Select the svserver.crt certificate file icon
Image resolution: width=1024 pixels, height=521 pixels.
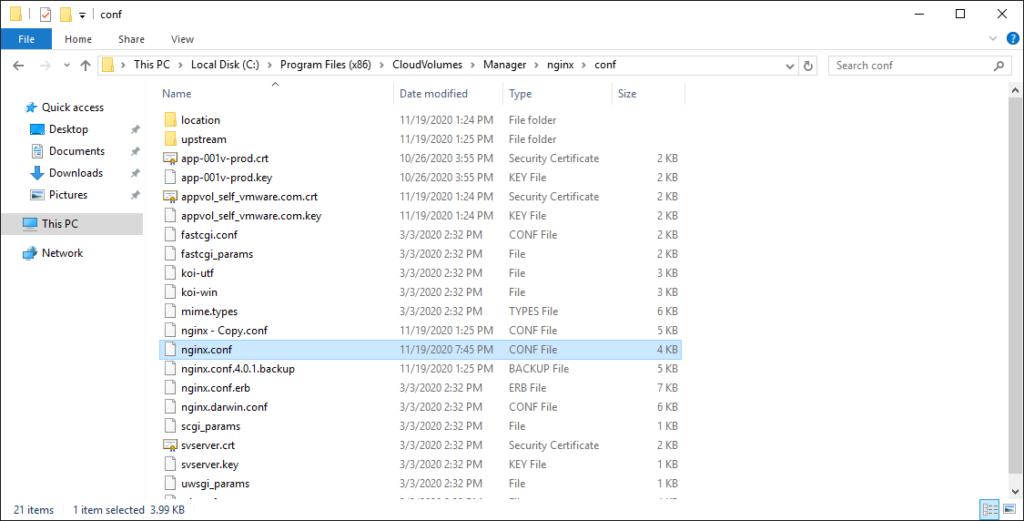click(x=170, y=445)
